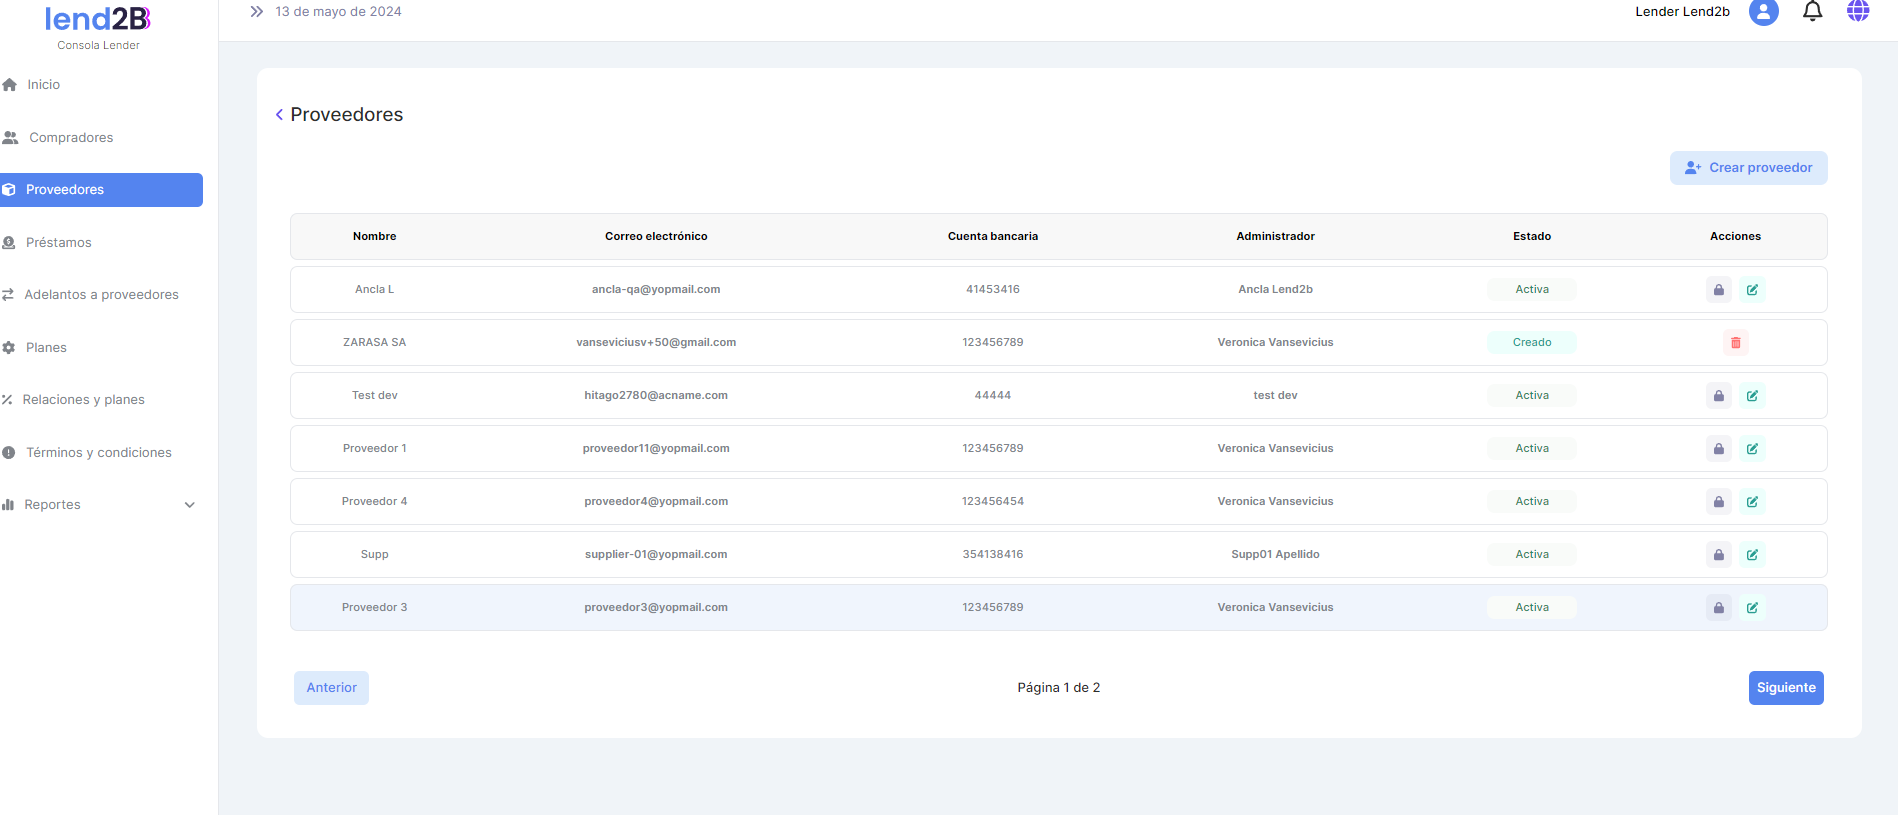Toggle lock on Proveedor 1 row
The width and height of the screenshot is (1898, 815).
click(x=1718, y=449)
